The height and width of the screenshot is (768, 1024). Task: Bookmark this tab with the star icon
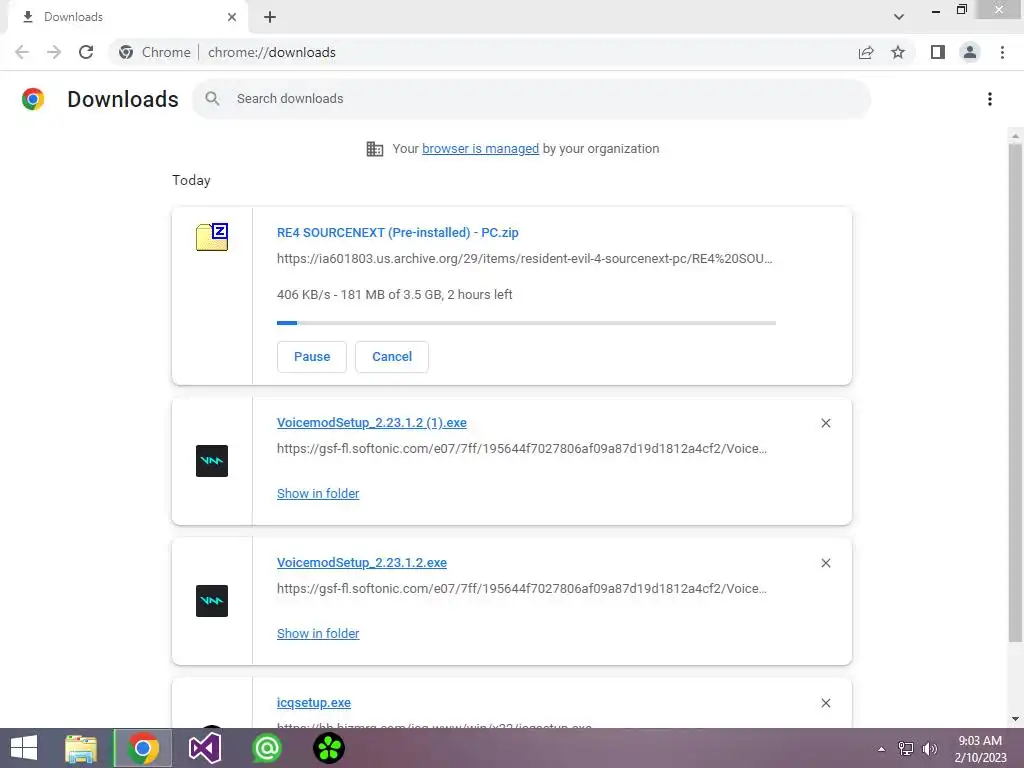[x=898, y=52]
